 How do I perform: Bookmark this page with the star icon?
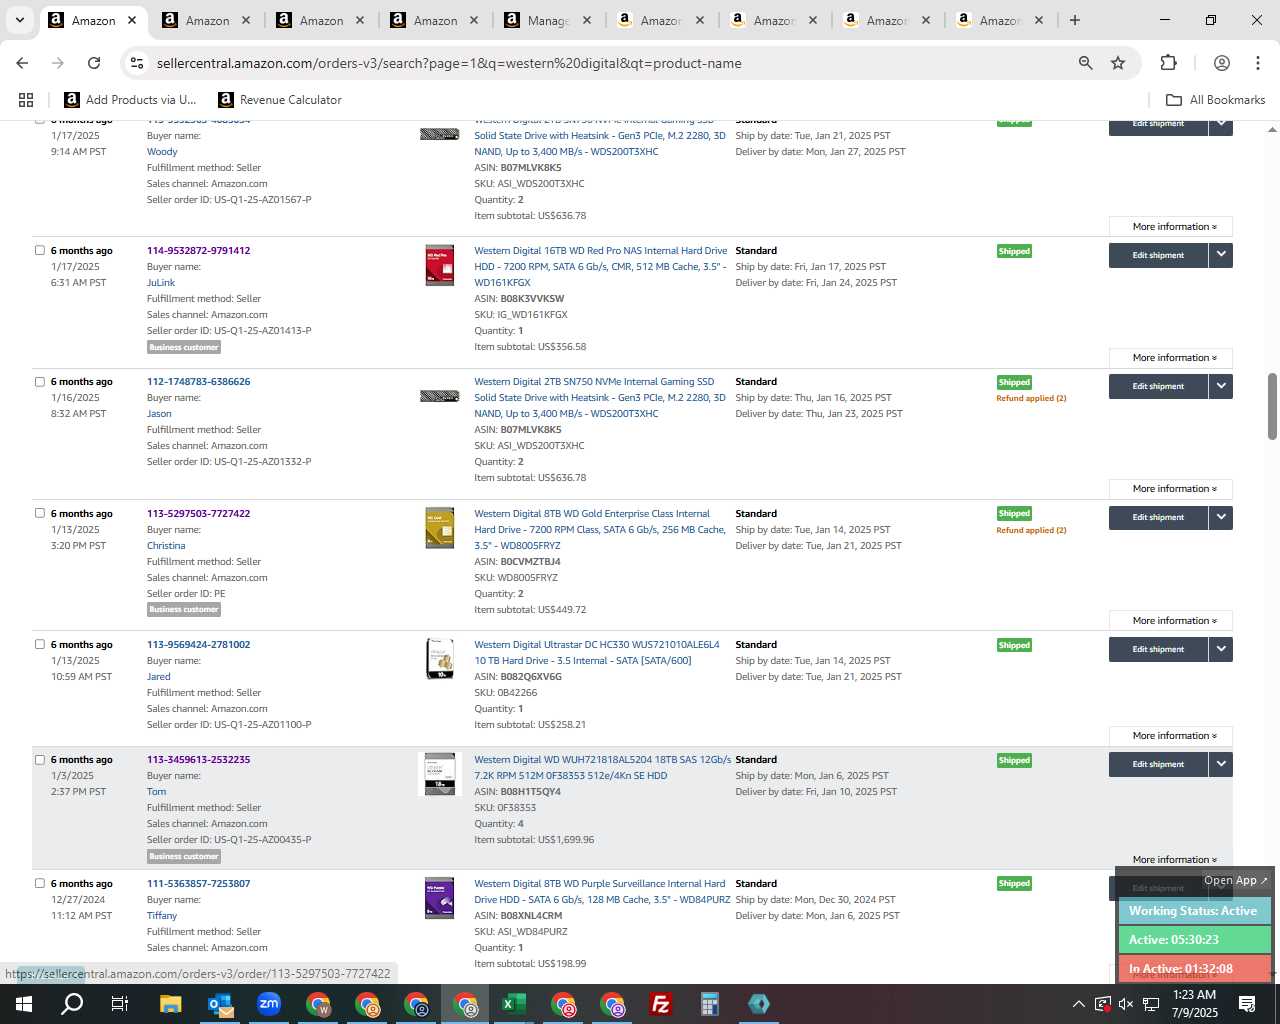(x=1118, y=63)
